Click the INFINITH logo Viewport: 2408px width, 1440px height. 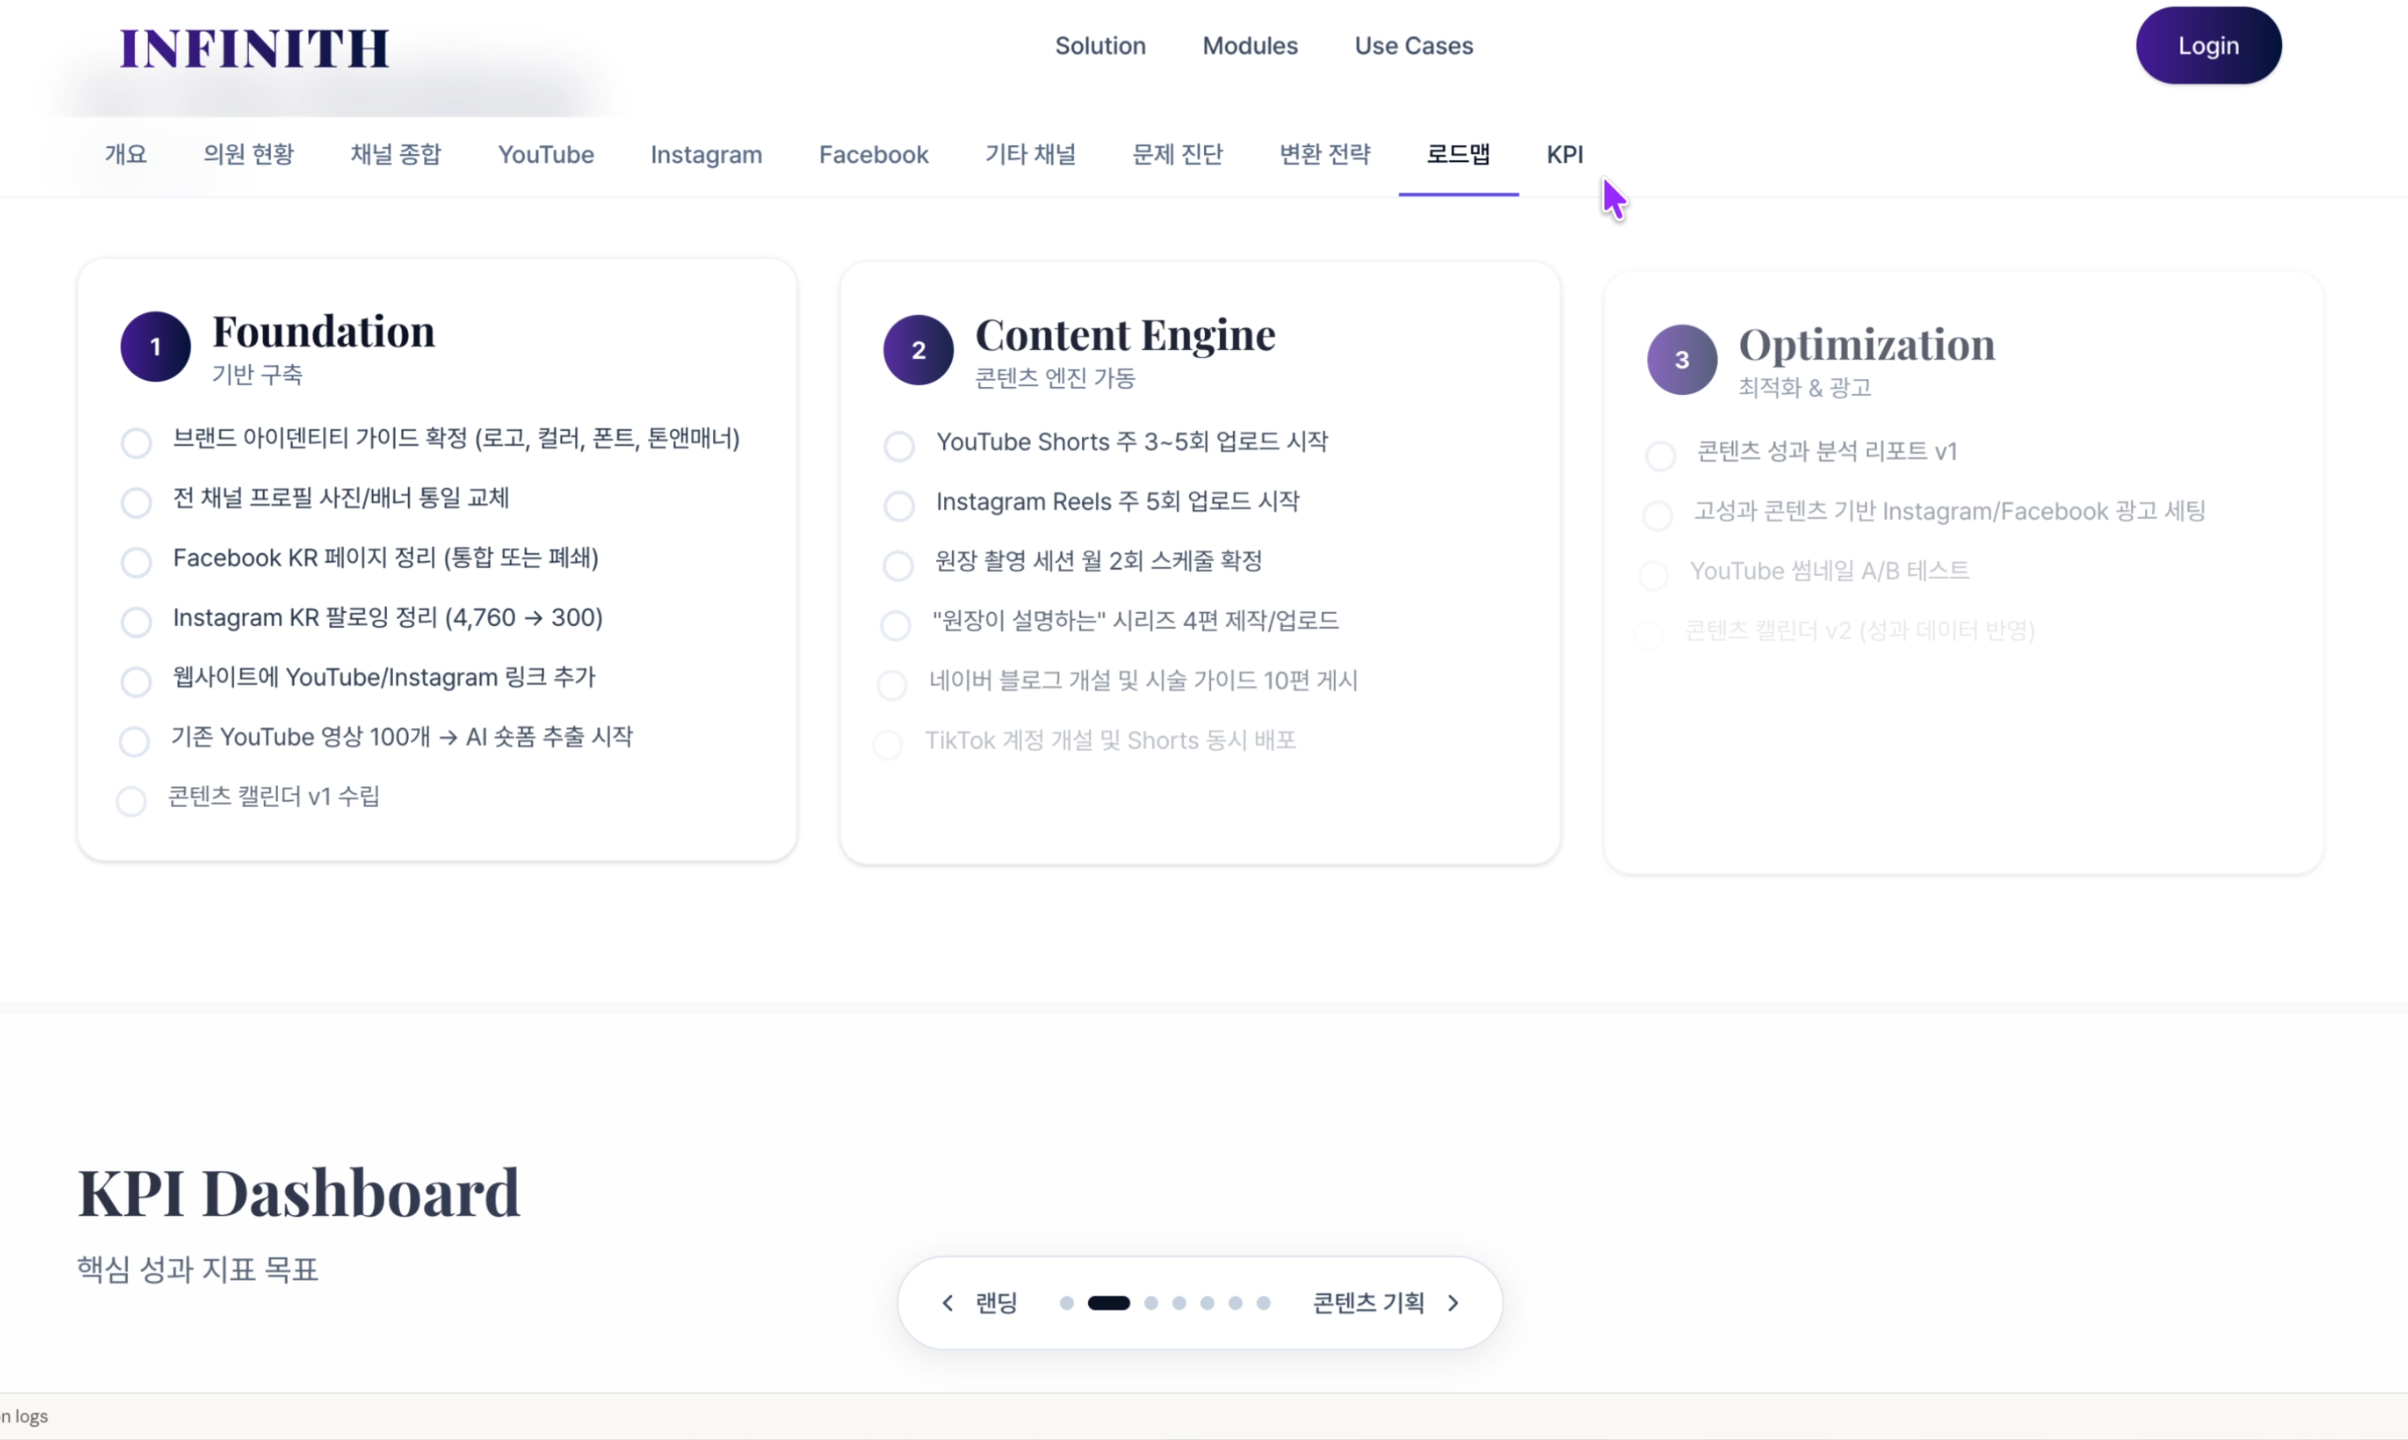pyautogui.click(x=254, y=48)
